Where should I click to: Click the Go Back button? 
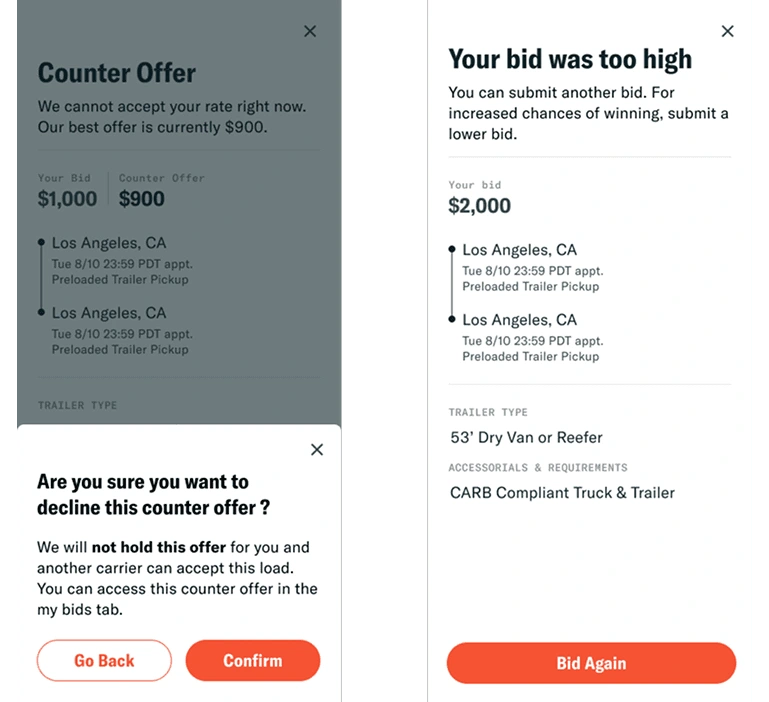tap(104, 660)
